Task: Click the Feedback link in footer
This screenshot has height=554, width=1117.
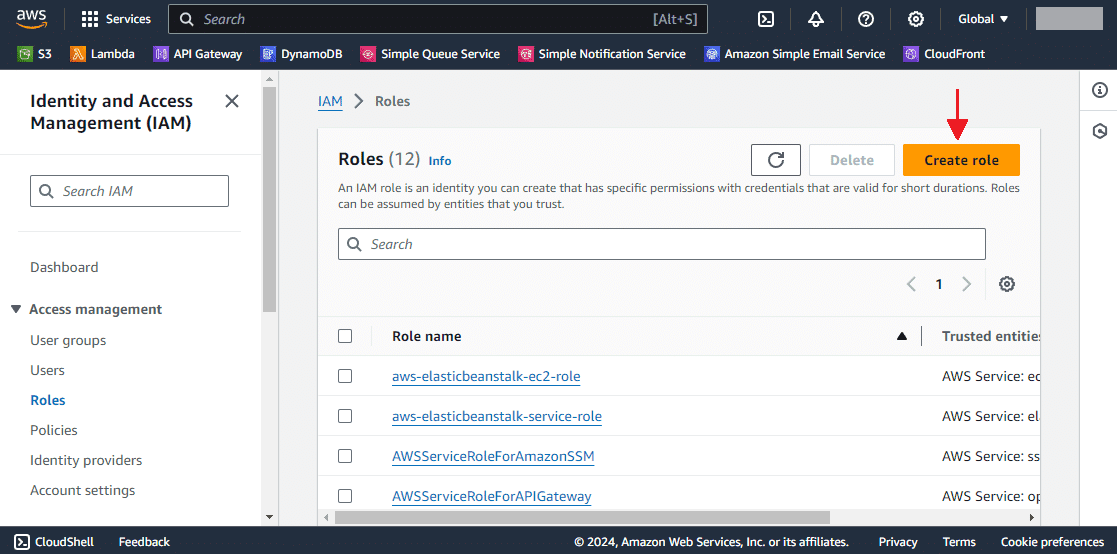Action: point(144,542)
